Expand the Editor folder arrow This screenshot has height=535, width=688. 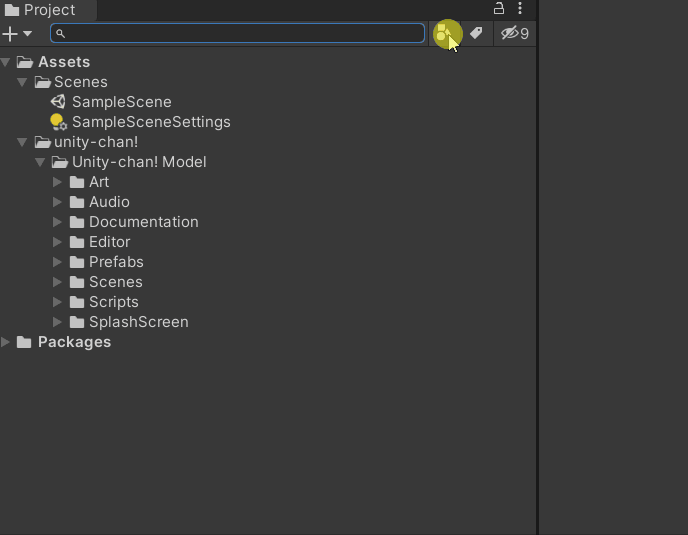[57, 242]
